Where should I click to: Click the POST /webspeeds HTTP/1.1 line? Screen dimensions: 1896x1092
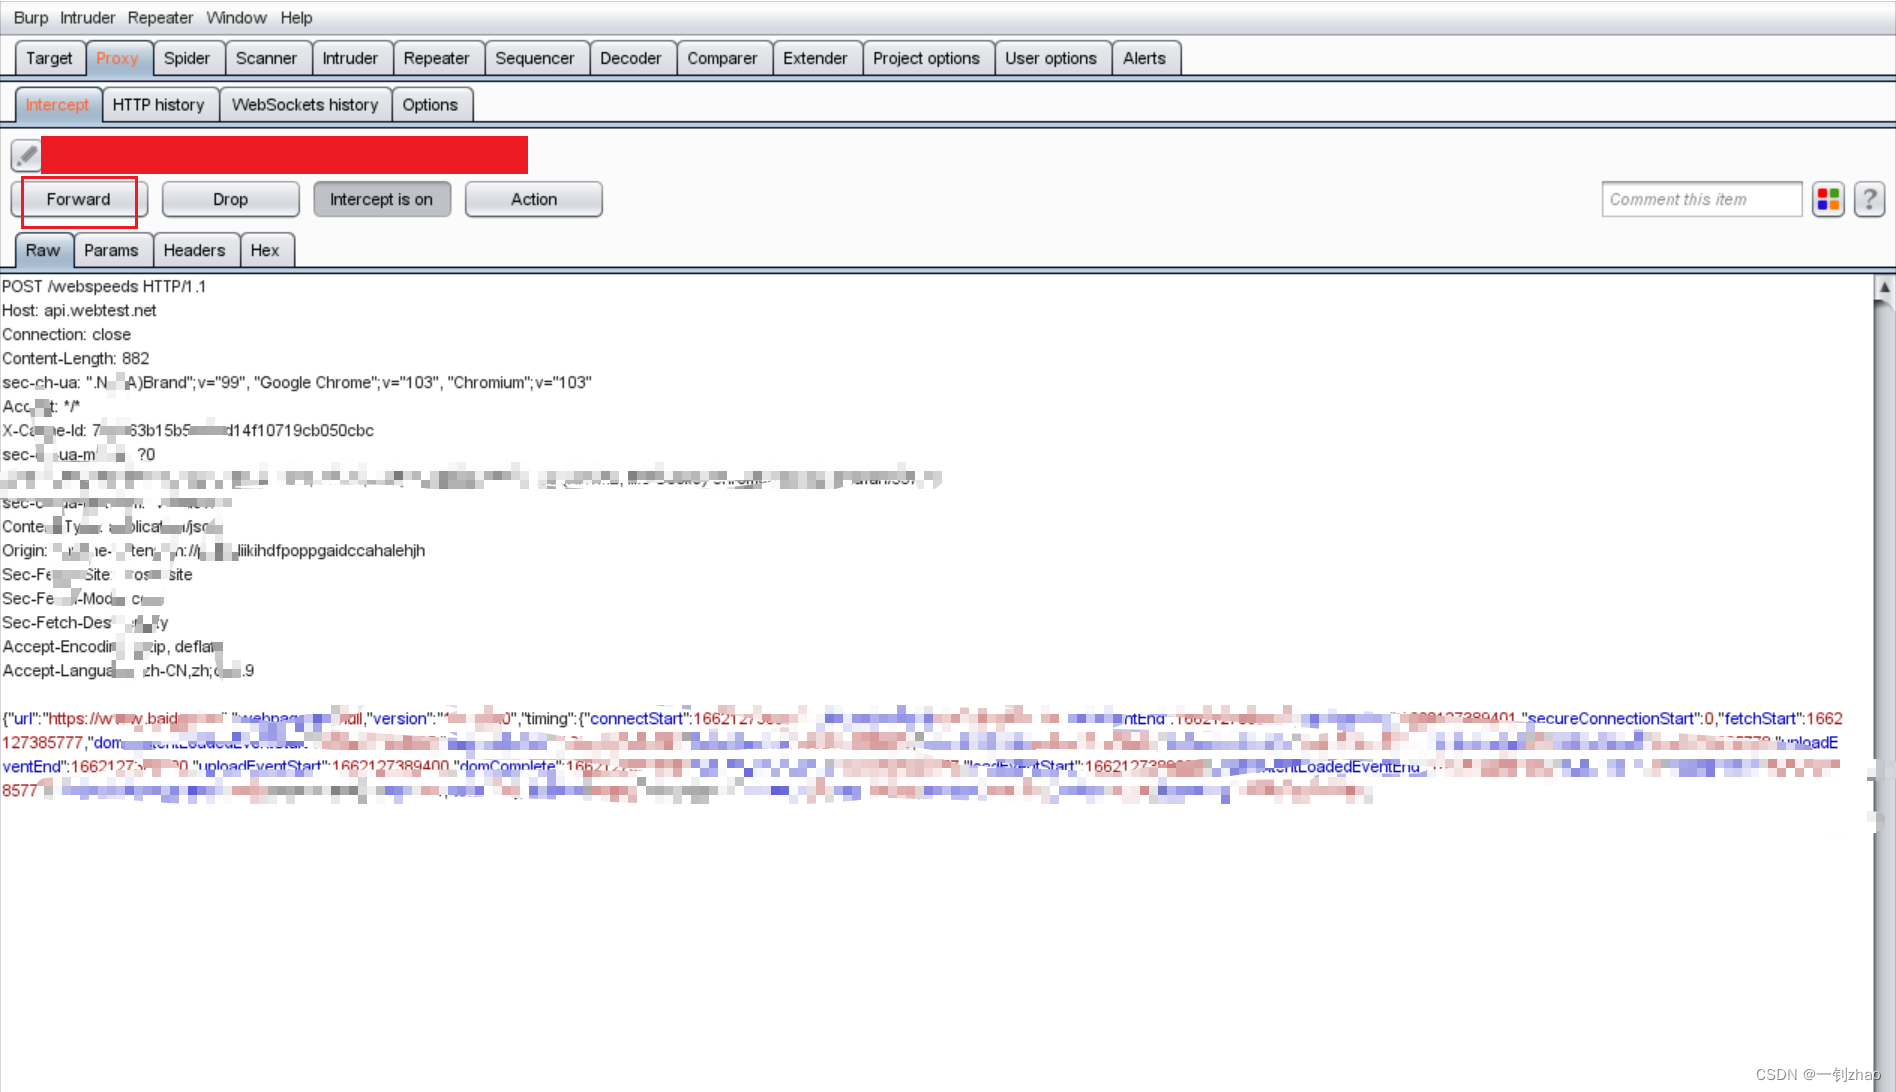pos(104,286)
